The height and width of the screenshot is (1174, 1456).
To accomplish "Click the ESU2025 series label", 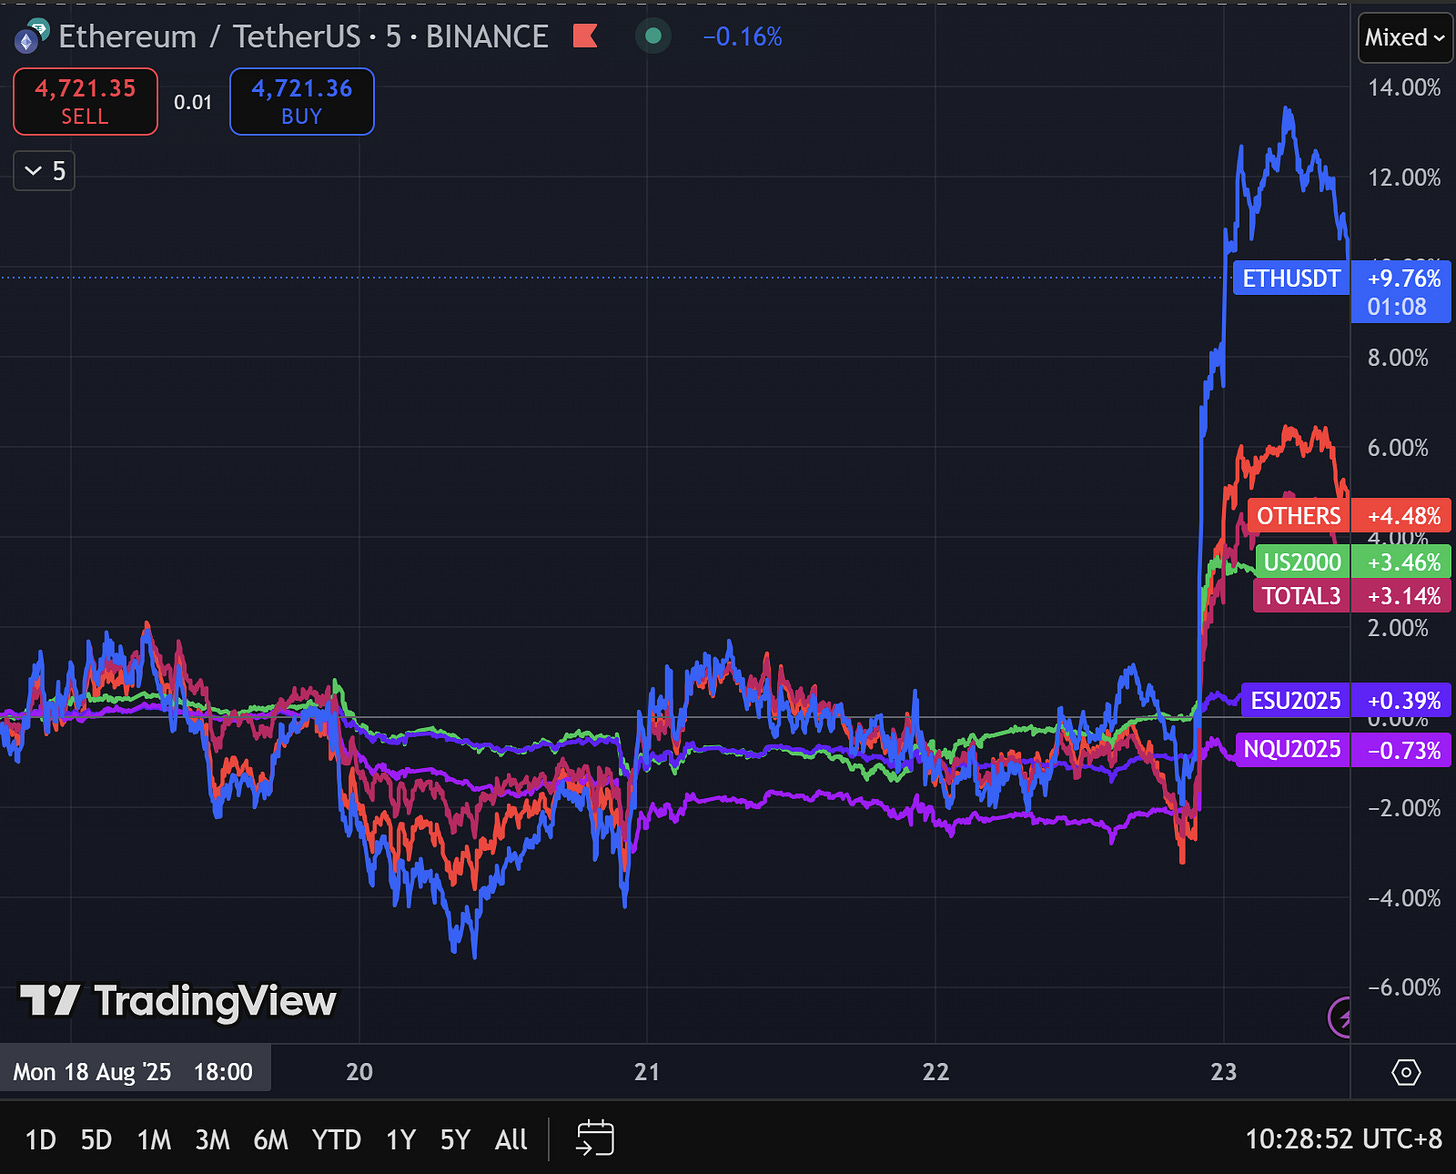I will (1295, 701).
